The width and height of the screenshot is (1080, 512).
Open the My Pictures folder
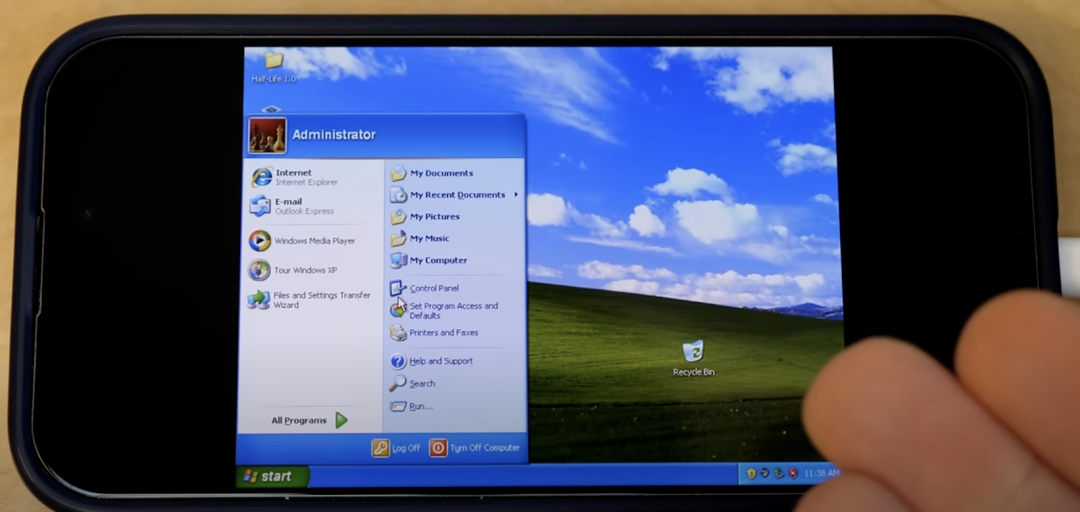point(425,216)
